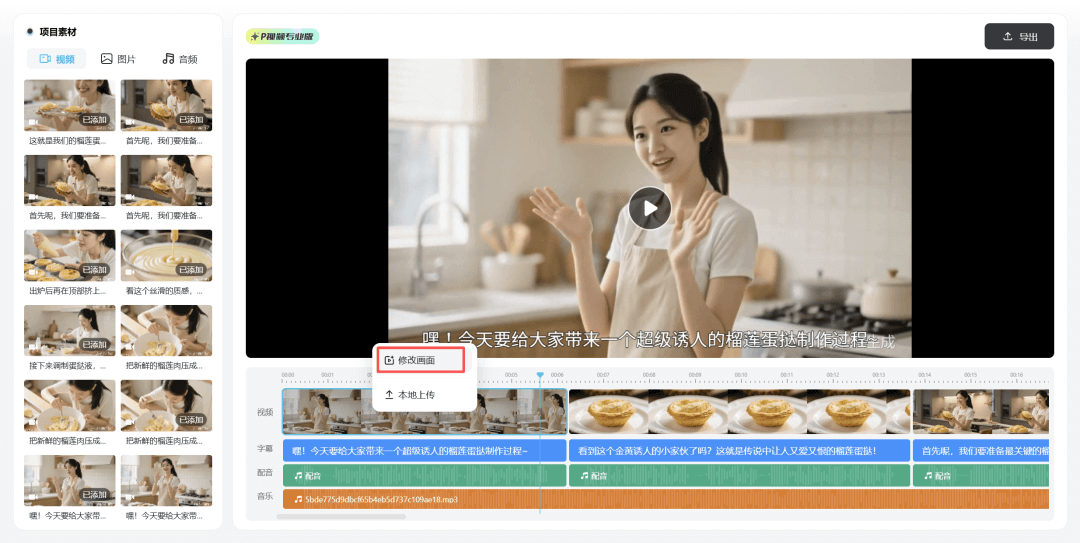The image size is (1080, 543).
Task: Select the second subtitle clip 看到这个金黄诱人
Action: click(x=739, y=451)
